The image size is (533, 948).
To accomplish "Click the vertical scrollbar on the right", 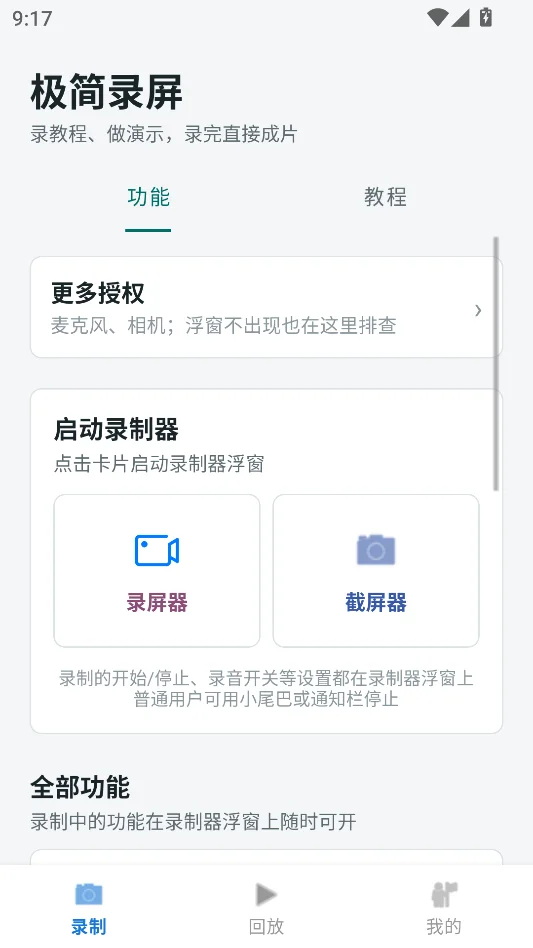I will tap(496, 363).
